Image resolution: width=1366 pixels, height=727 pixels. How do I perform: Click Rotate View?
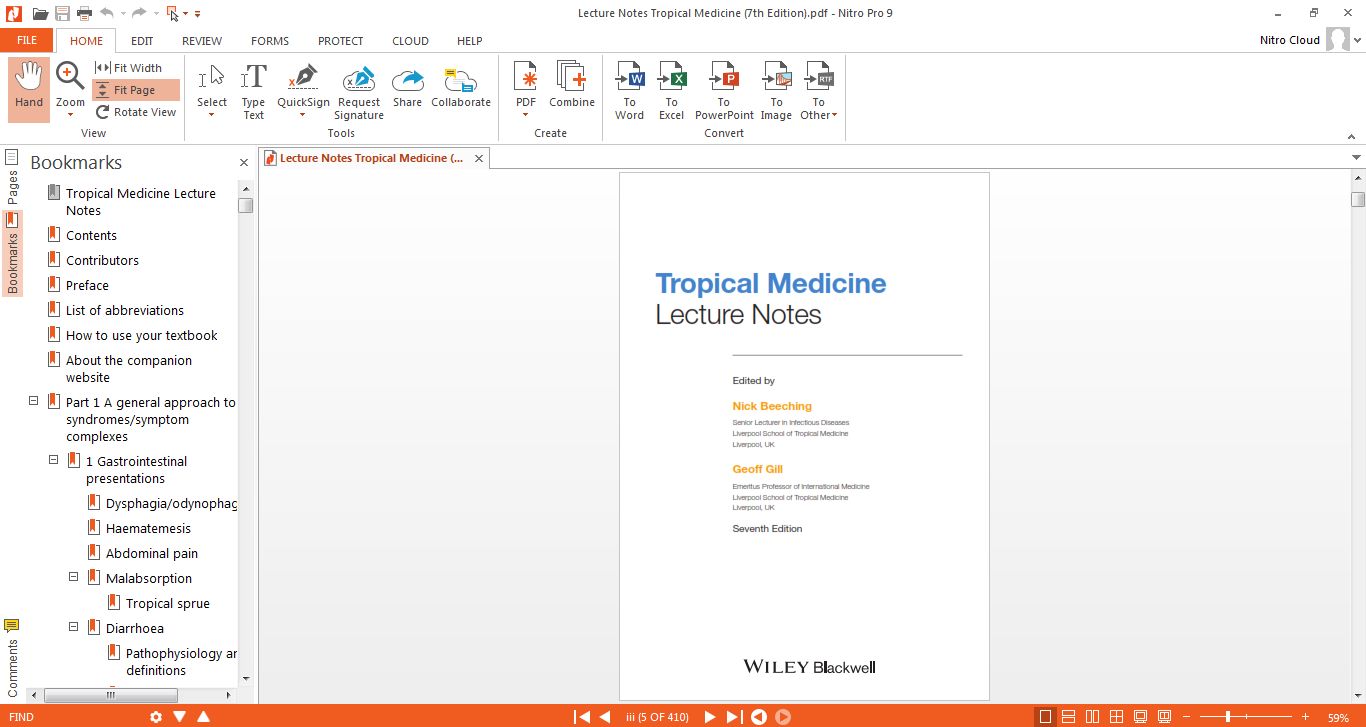coord(136,112)
